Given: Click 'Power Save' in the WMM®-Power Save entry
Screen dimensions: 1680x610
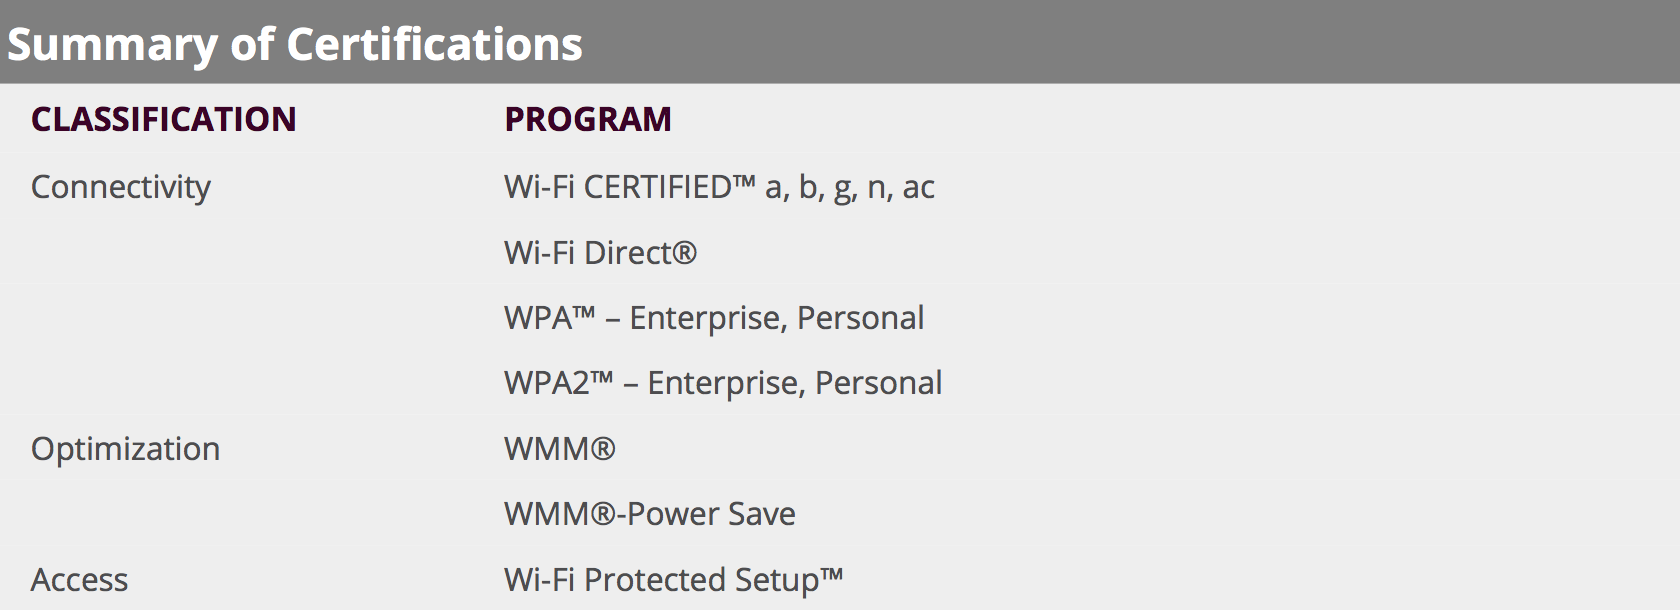Looking at the screenshot, I should (x=711, y=514).
